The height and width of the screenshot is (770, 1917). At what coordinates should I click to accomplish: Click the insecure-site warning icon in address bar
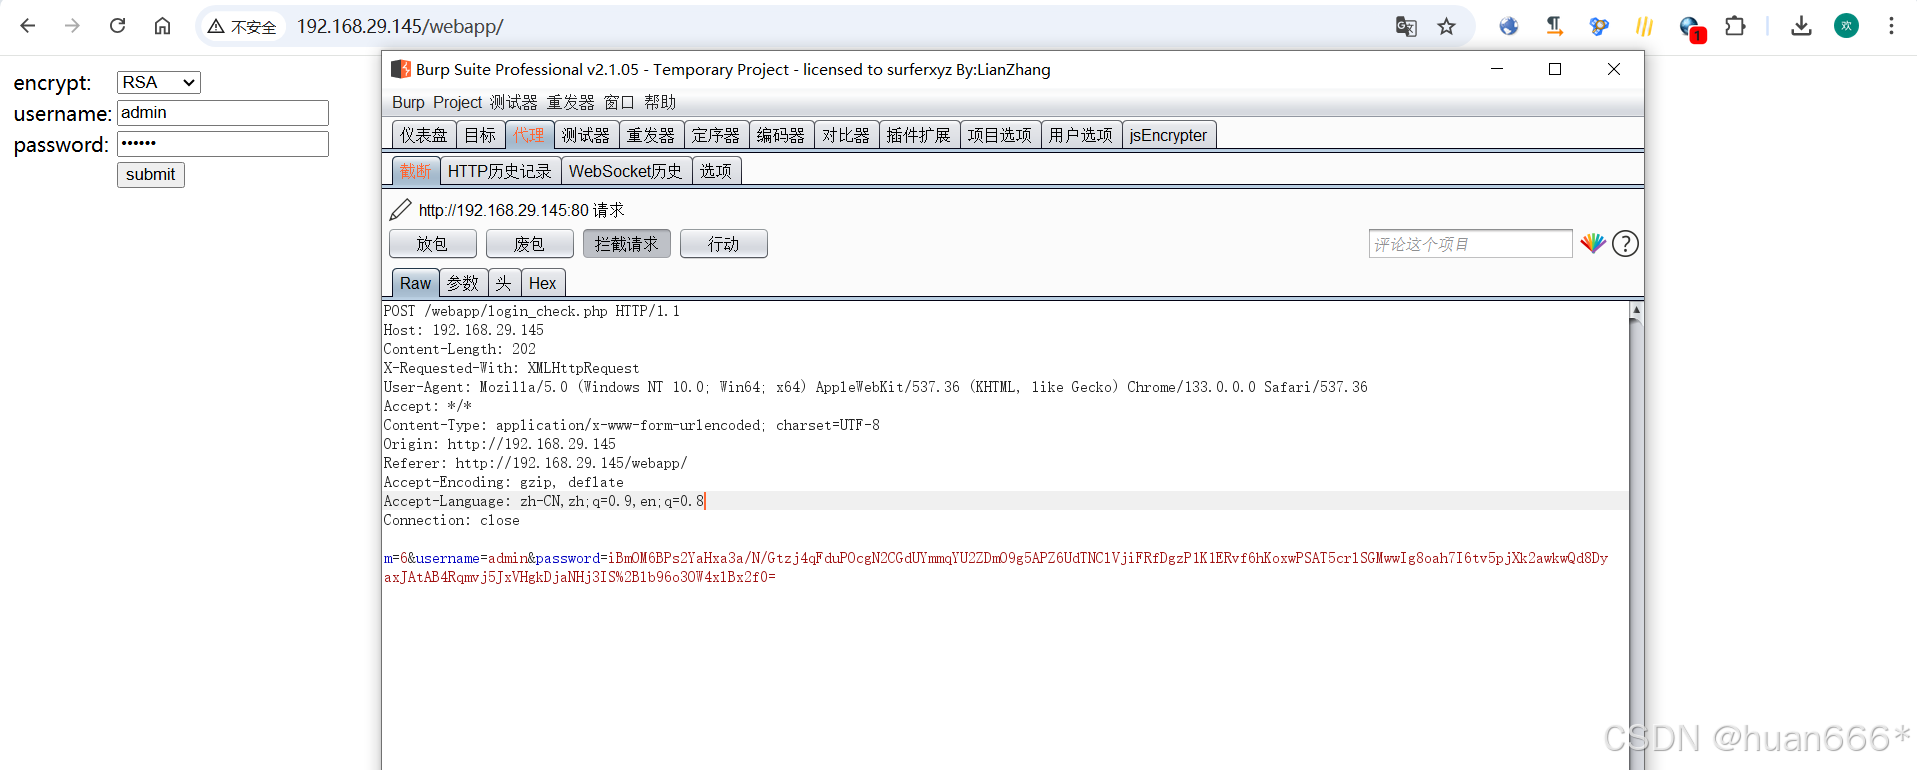pos(216,27)
